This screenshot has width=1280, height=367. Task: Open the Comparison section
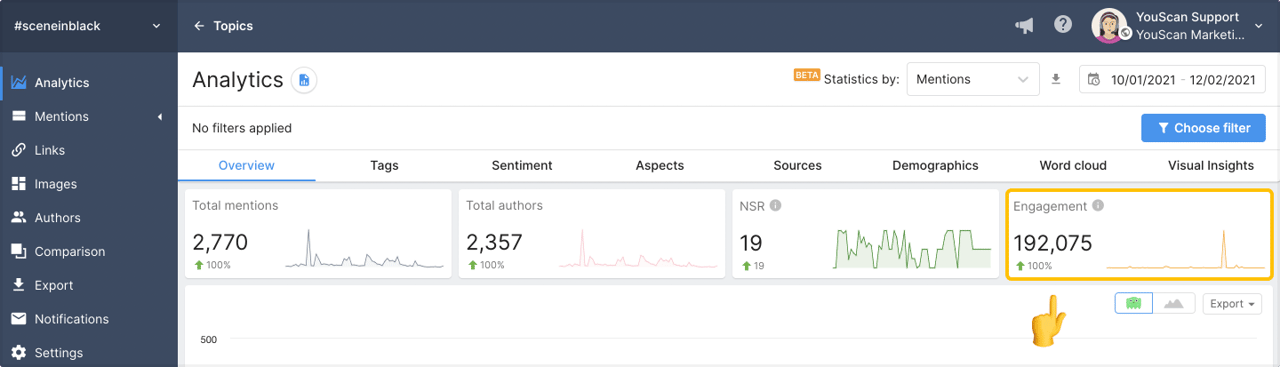click(88, 252)
